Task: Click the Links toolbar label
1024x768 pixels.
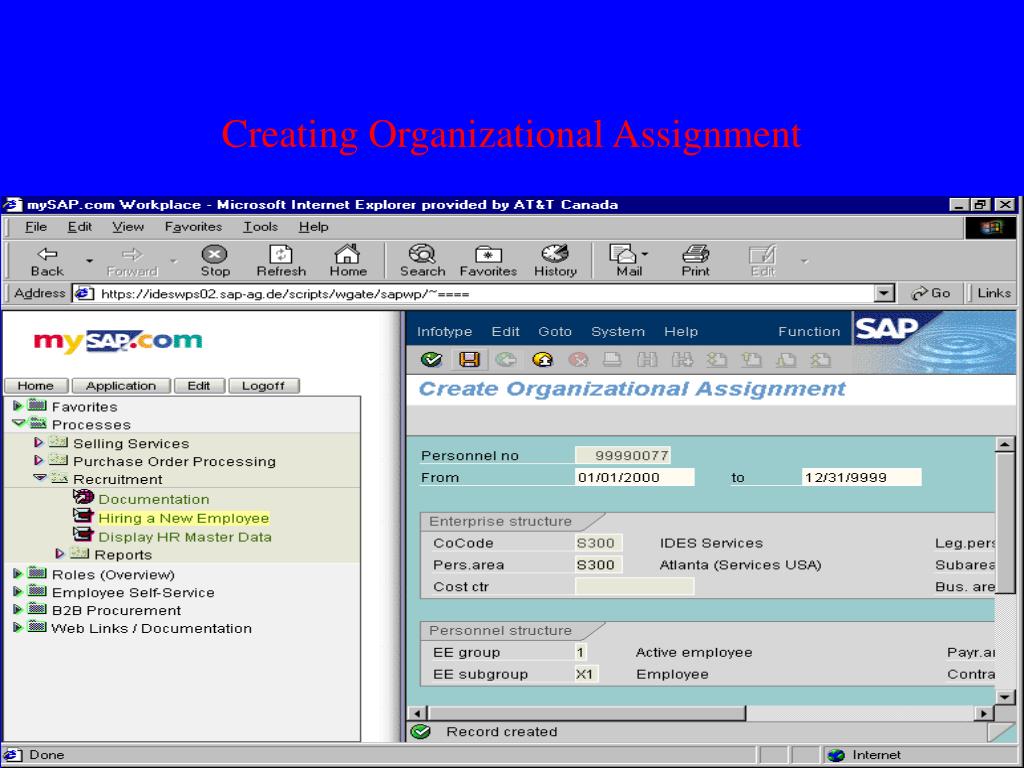Action: 994,293
